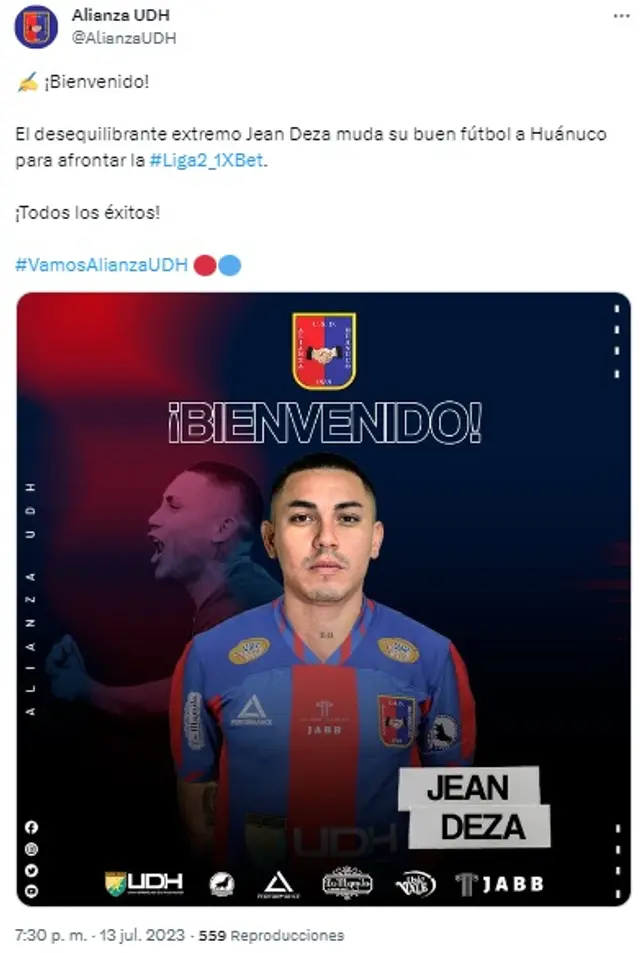
Task: Open the #VamosAlianzaUDH hashtag
Action: 102,265
